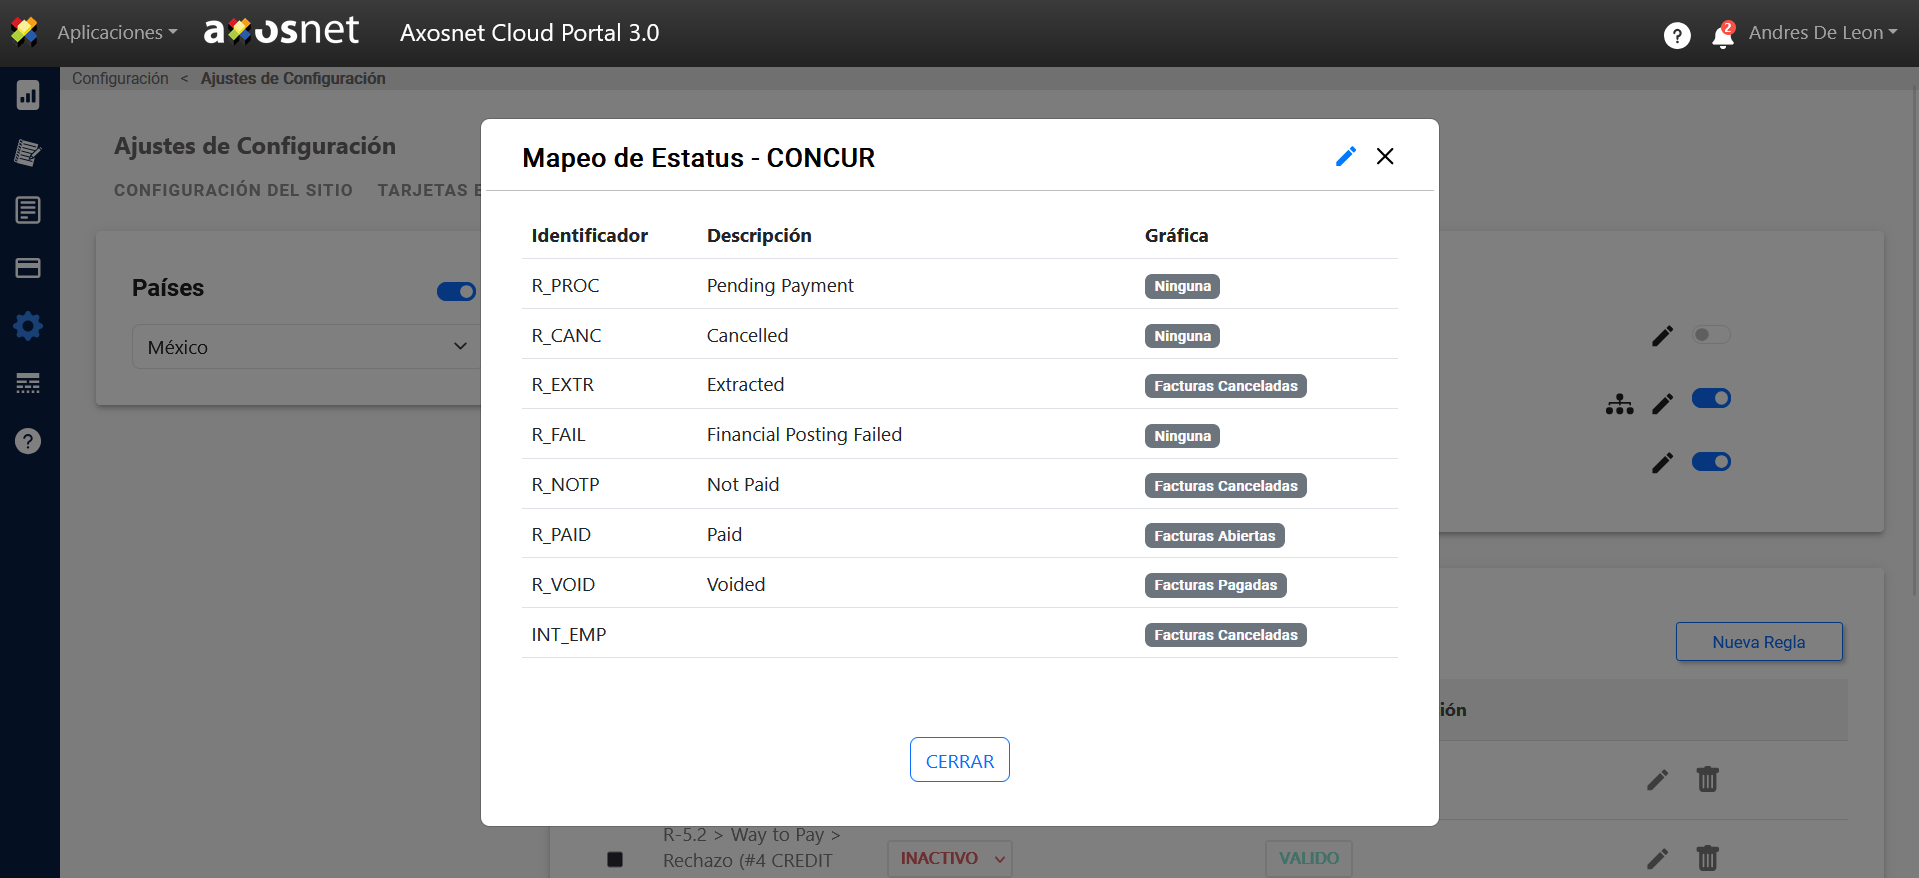
Task: Open the help question mark in top bar
Action: (1677, 36)
